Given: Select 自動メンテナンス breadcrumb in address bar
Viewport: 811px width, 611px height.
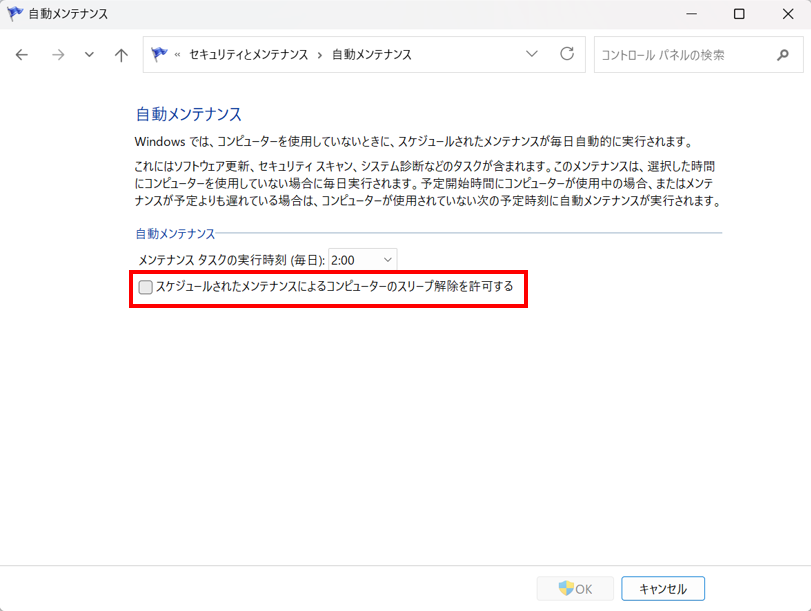Looking at the screenshot, I should pos(371,55).
